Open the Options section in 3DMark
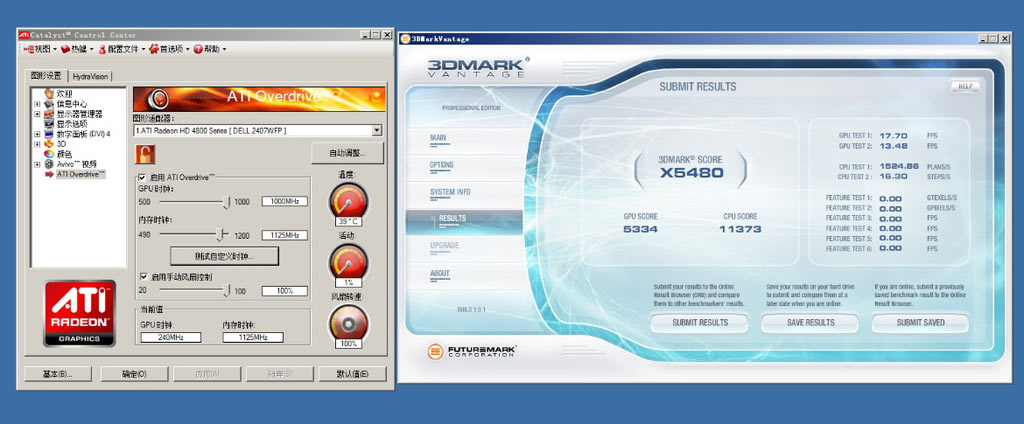Screen dimensions: 1024x424 coord(441,165)
